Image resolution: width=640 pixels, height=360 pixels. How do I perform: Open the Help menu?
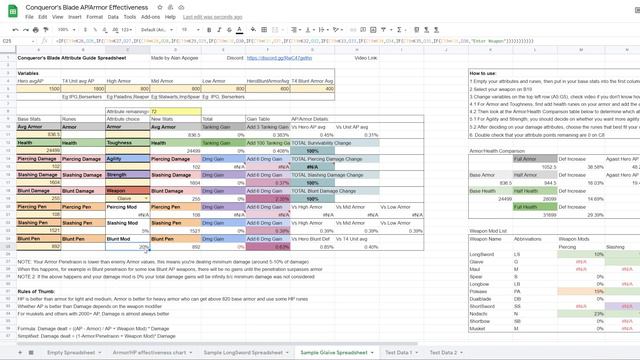click(170, 17)
